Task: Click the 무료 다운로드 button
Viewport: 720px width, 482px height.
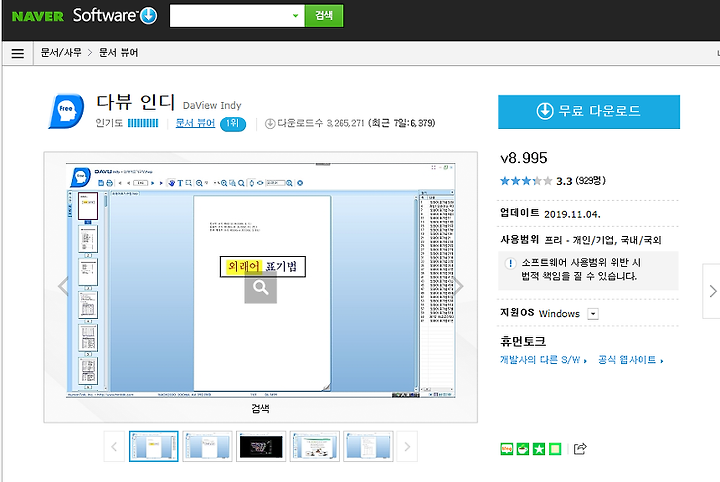Action: [x=589, y=112]
